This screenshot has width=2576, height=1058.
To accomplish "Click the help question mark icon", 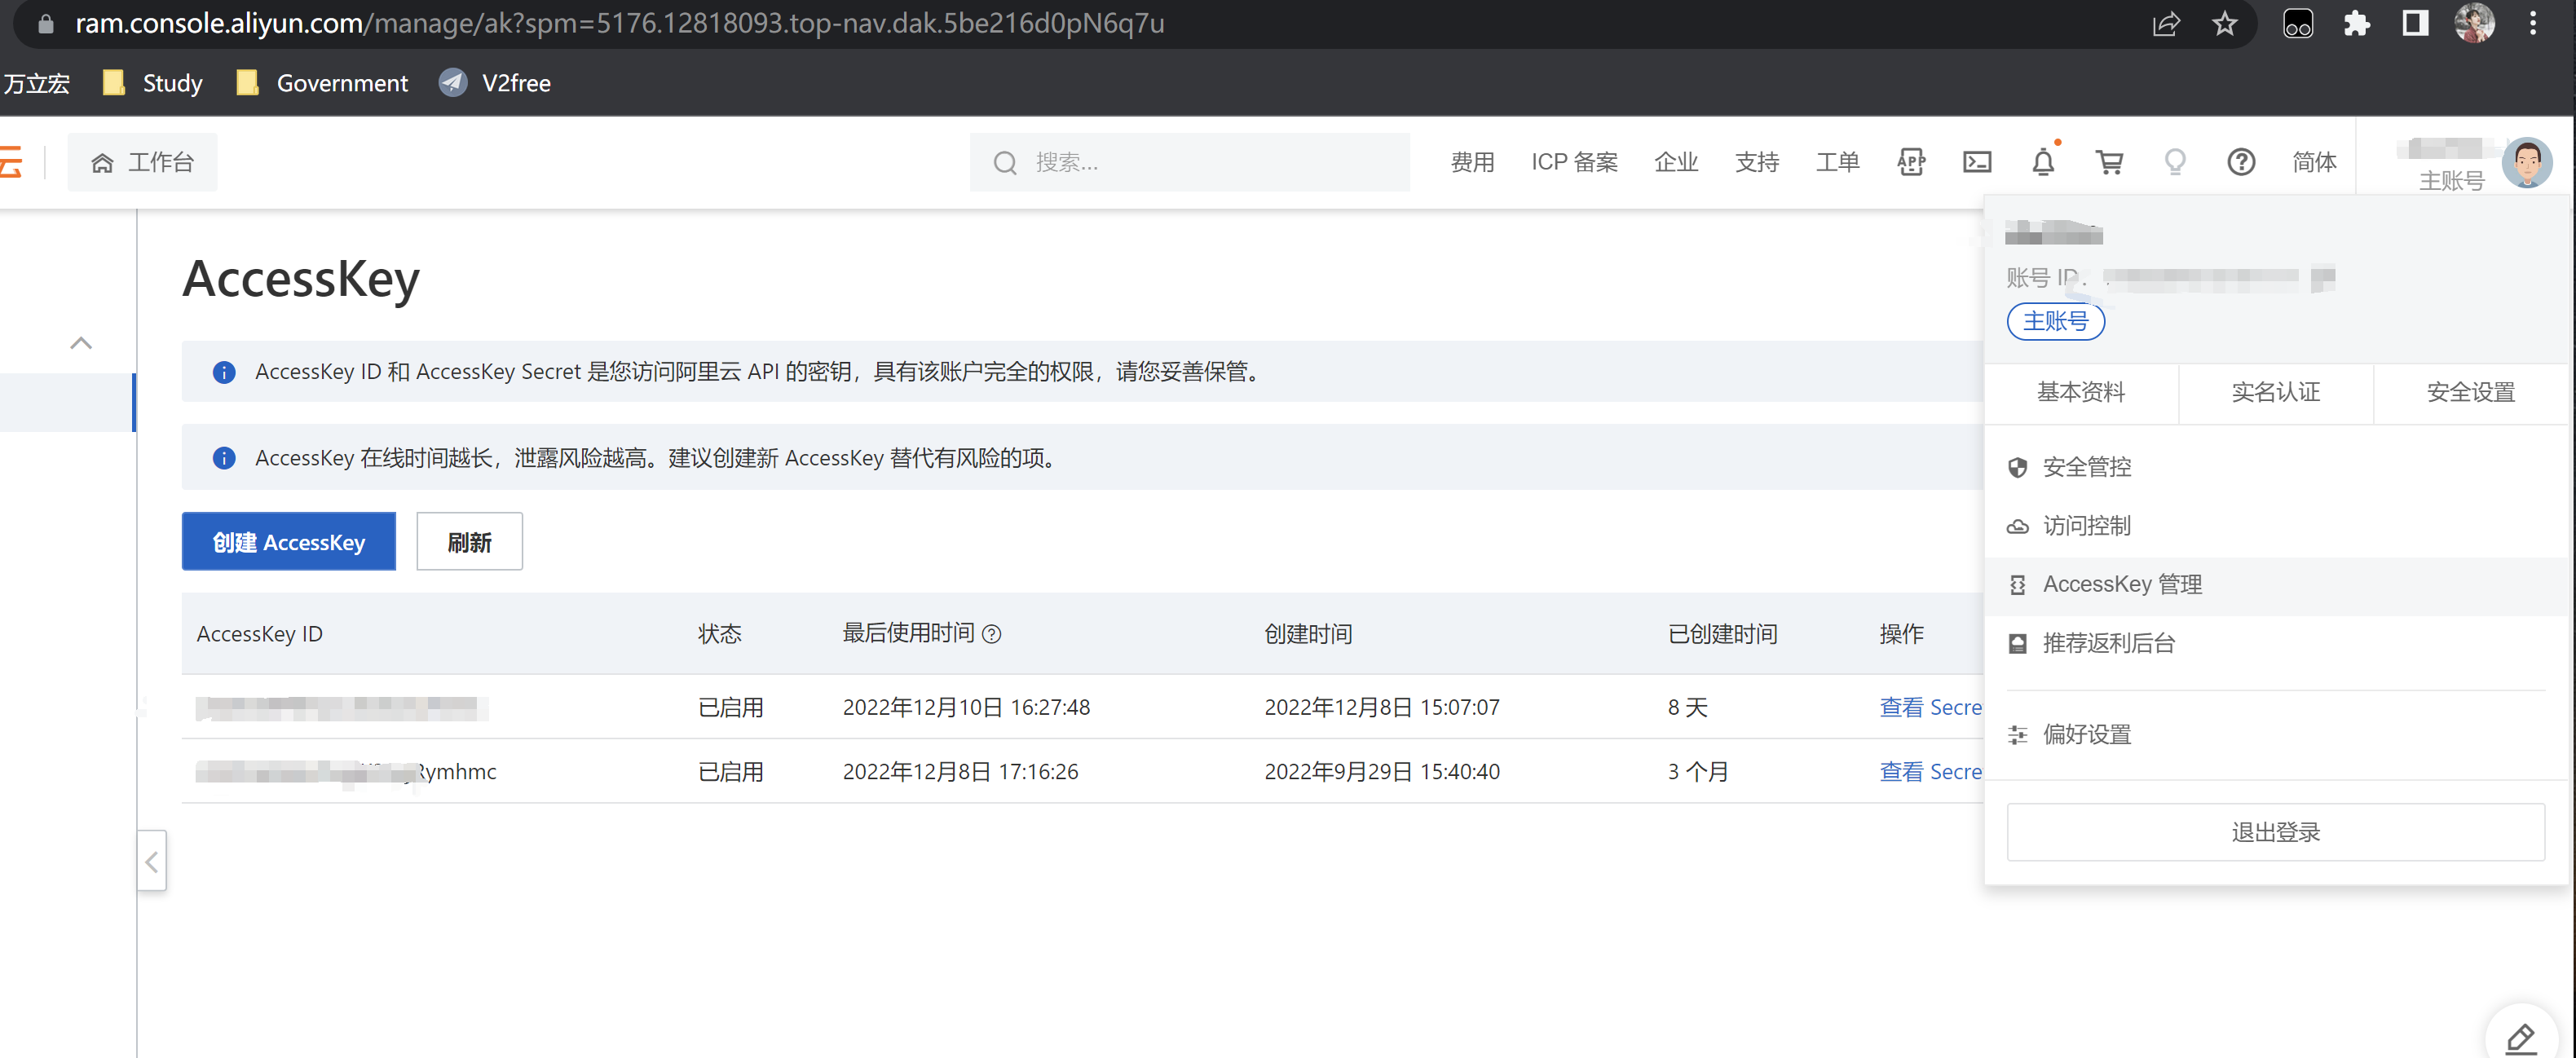I will [2240, 162].
